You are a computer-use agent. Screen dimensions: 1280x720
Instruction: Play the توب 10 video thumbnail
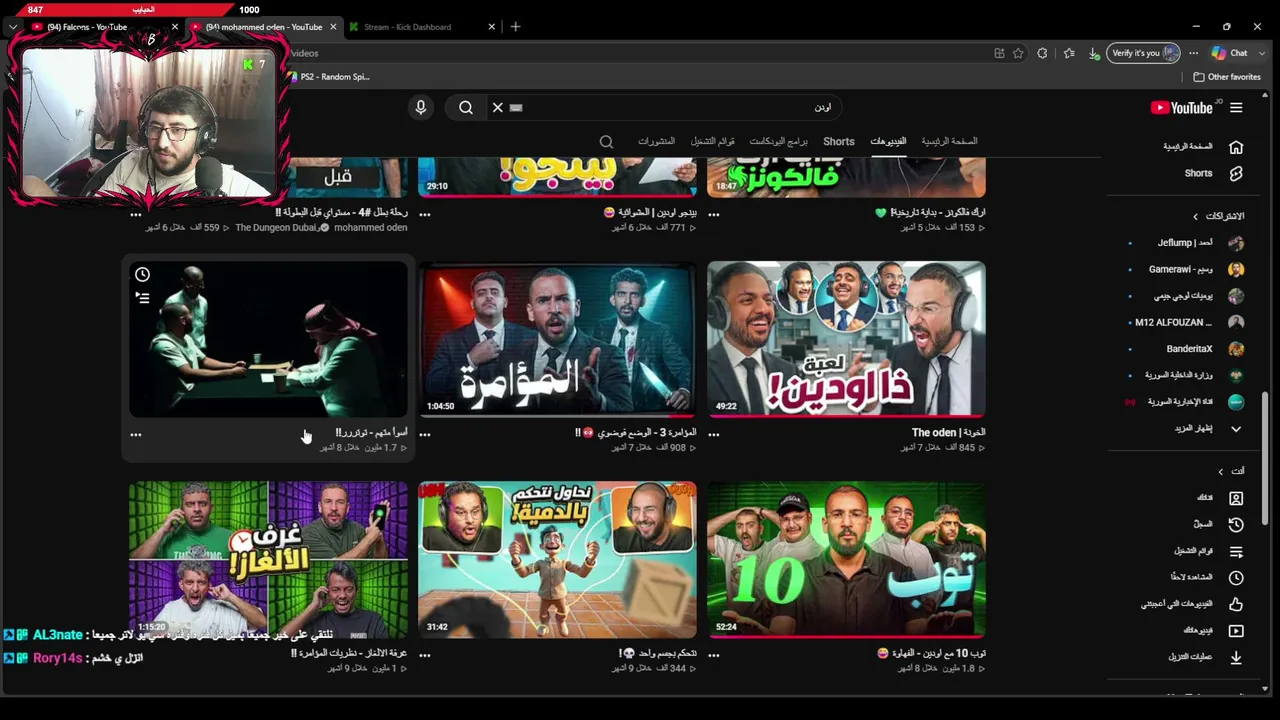(846, 560)
